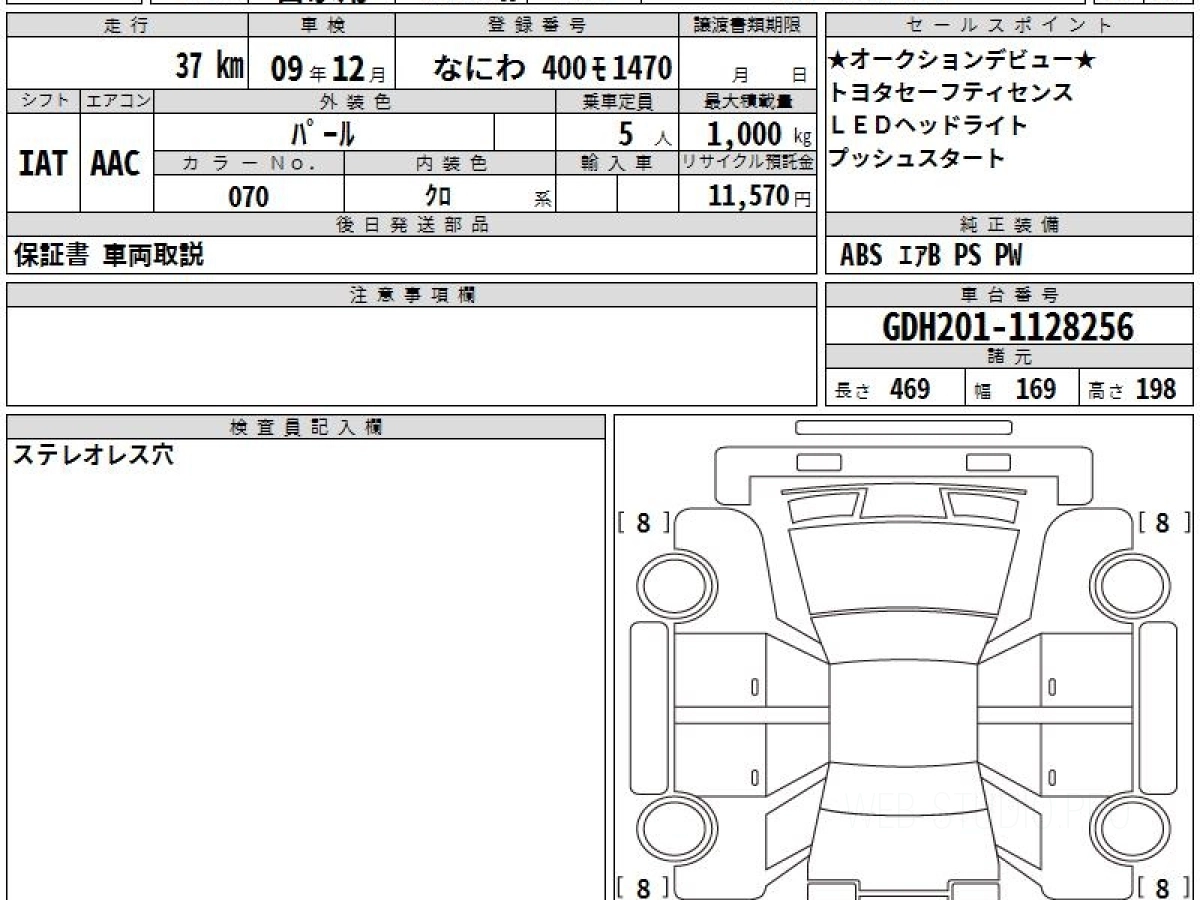Select the リサイクル預託金 header
The width and height of the screenshot is (1200, 900).
(x=748, y=164)
